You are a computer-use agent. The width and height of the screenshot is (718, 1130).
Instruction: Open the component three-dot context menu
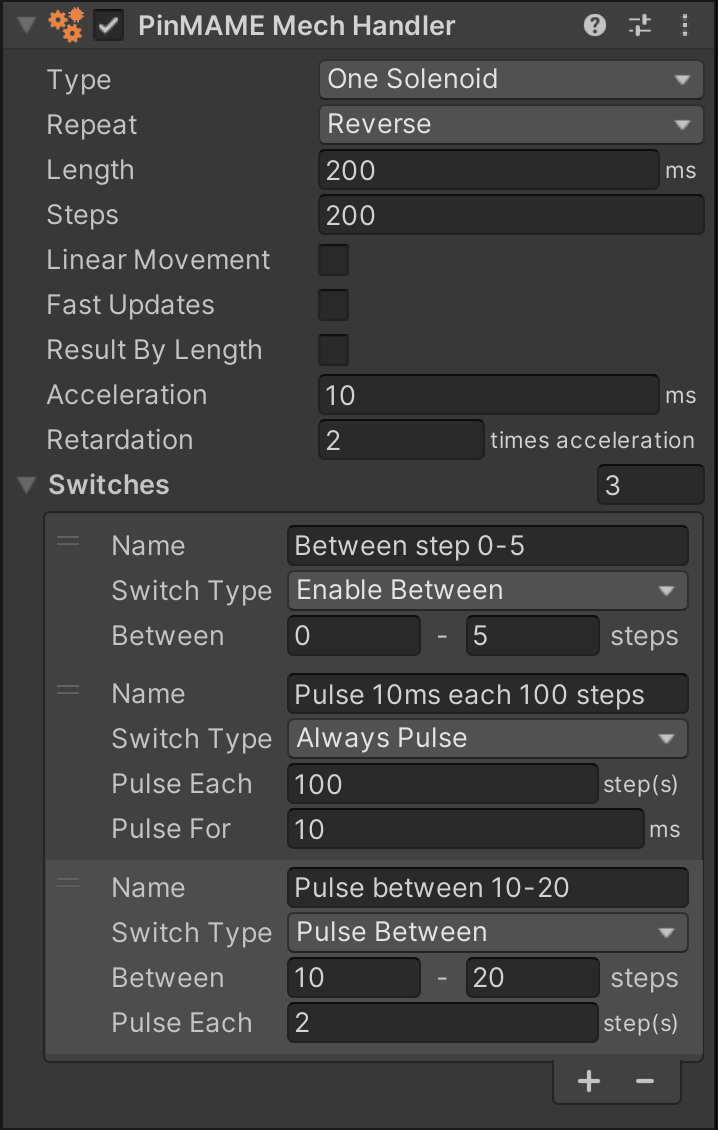pos(684,27)
